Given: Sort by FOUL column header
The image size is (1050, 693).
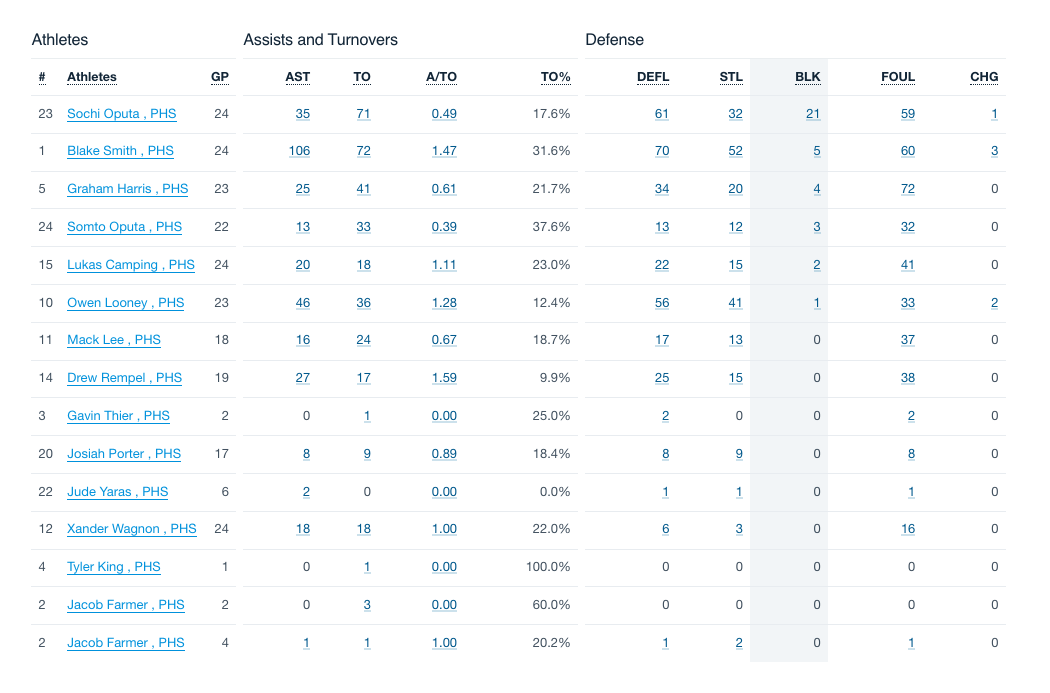Looking at the screenshot, I should click(x=898, y=77).
